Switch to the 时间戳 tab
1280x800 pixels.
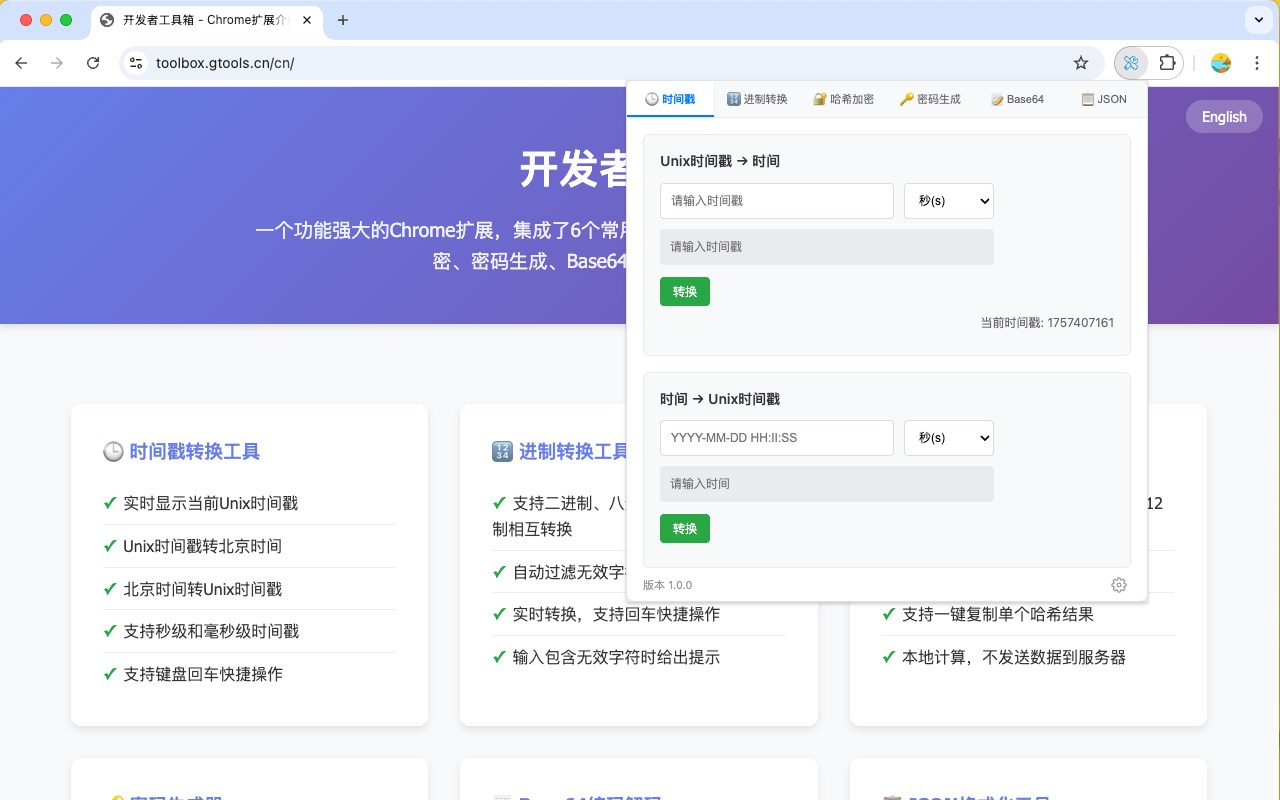coord(670,99)
